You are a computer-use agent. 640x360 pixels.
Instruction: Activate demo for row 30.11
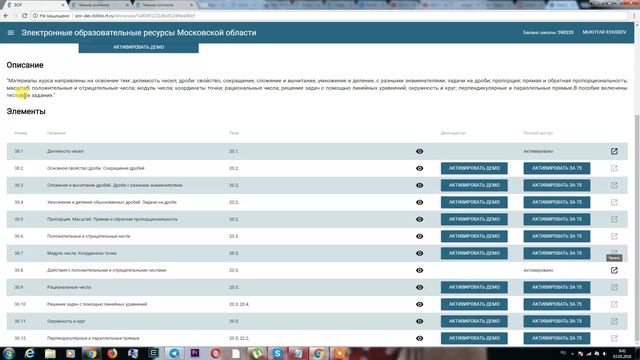click(474, 321)
